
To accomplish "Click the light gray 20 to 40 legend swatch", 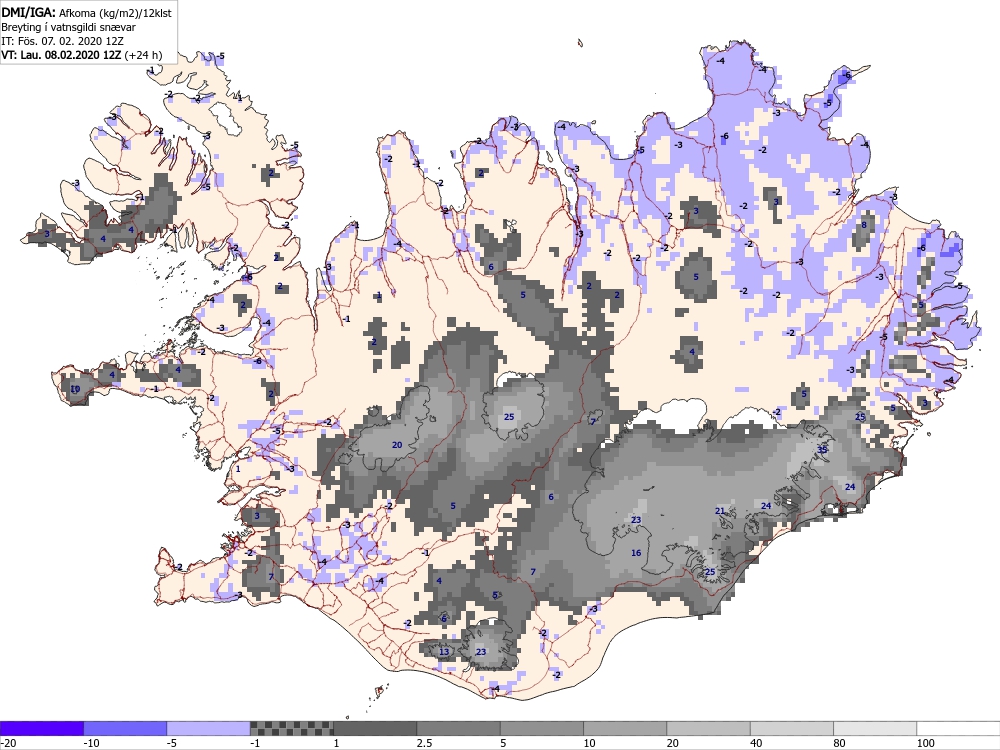I will point(709,728).
